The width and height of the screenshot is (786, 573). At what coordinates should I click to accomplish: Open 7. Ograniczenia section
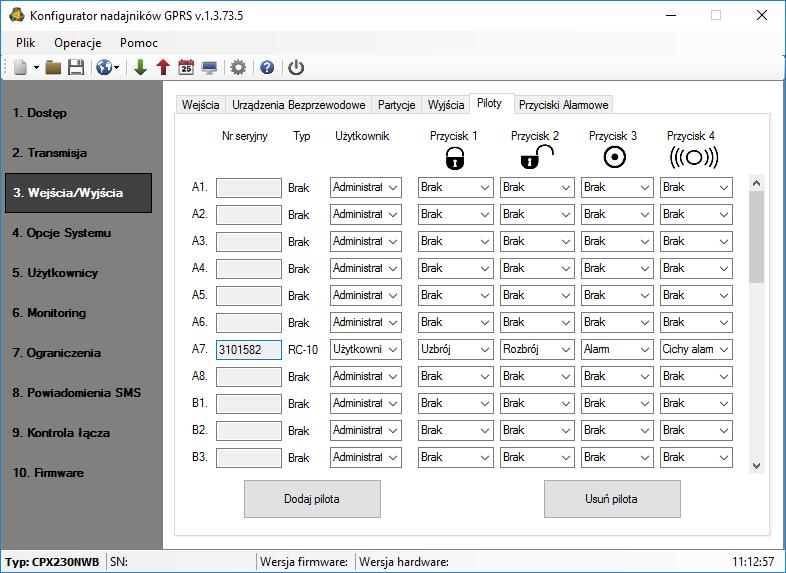point(57,353)
